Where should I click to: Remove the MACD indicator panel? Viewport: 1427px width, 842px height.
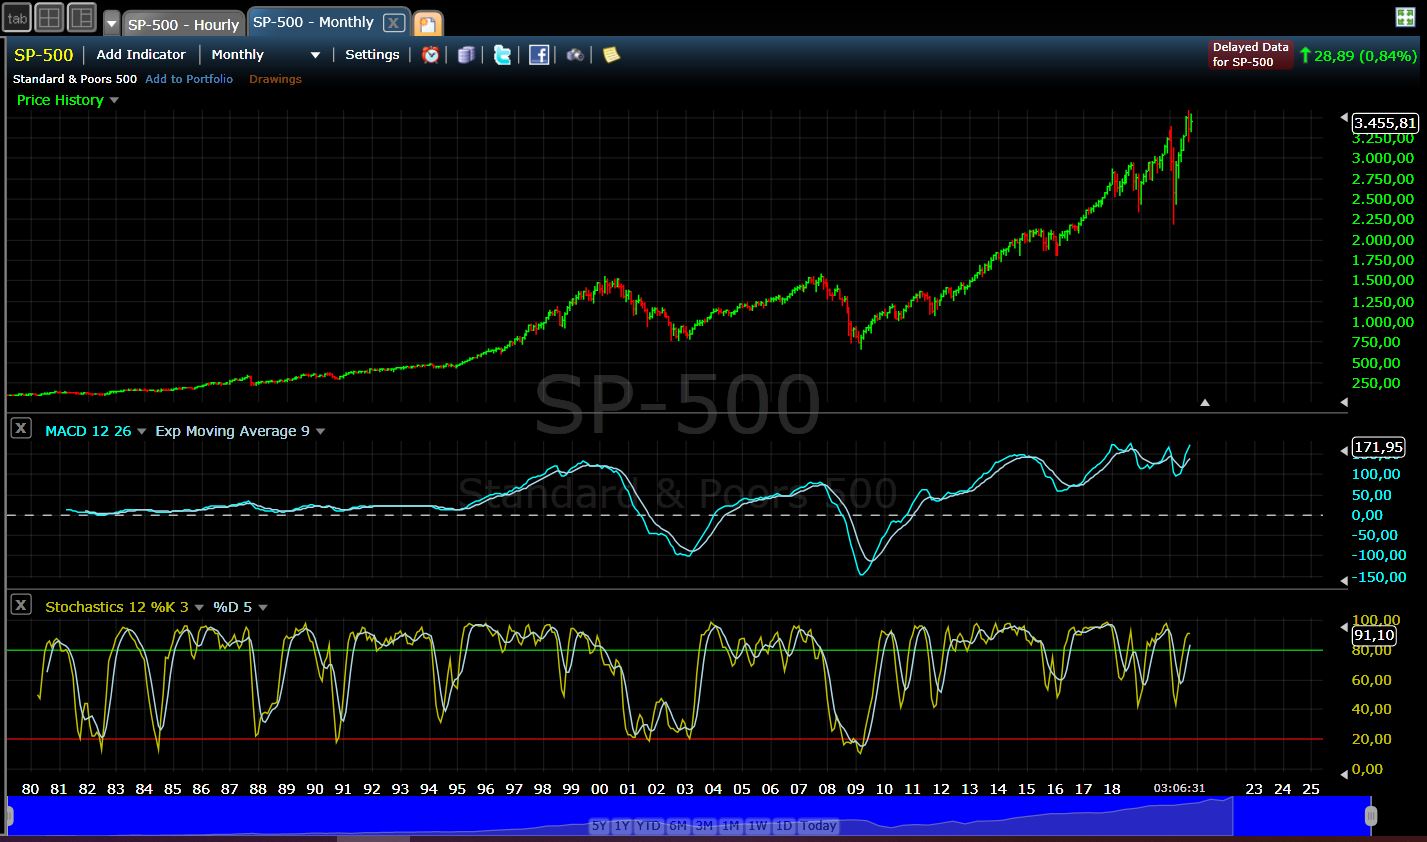pos(20,428)
